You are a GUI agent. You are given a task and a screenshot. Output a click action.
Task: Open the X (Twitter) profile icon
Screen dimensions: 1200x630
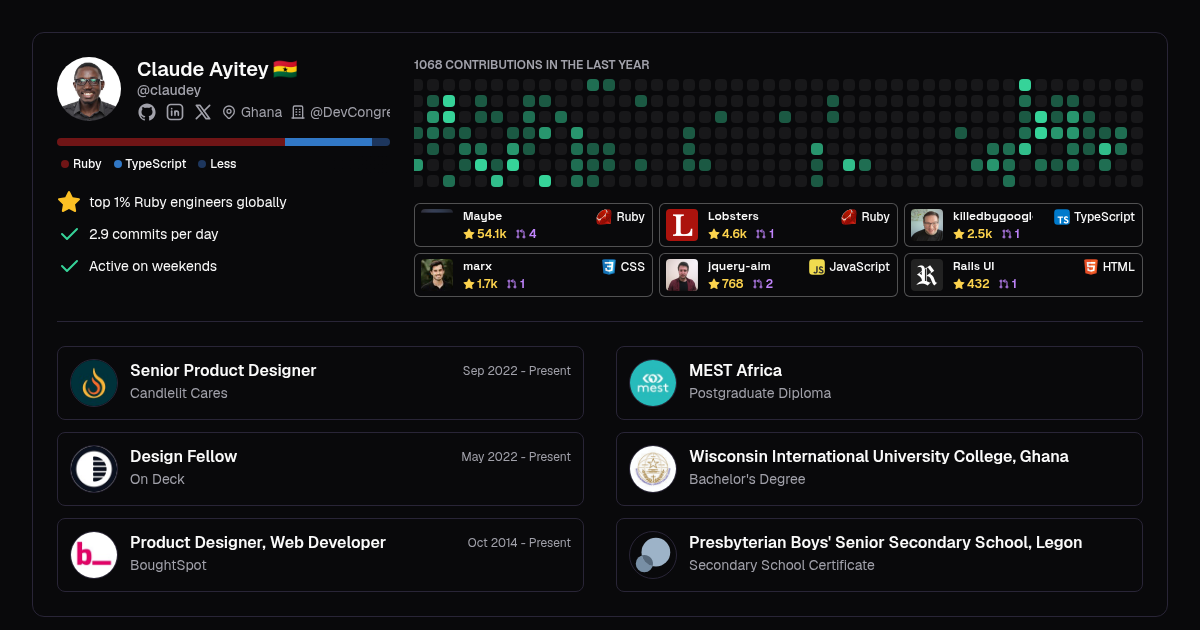tap(203, 112)
